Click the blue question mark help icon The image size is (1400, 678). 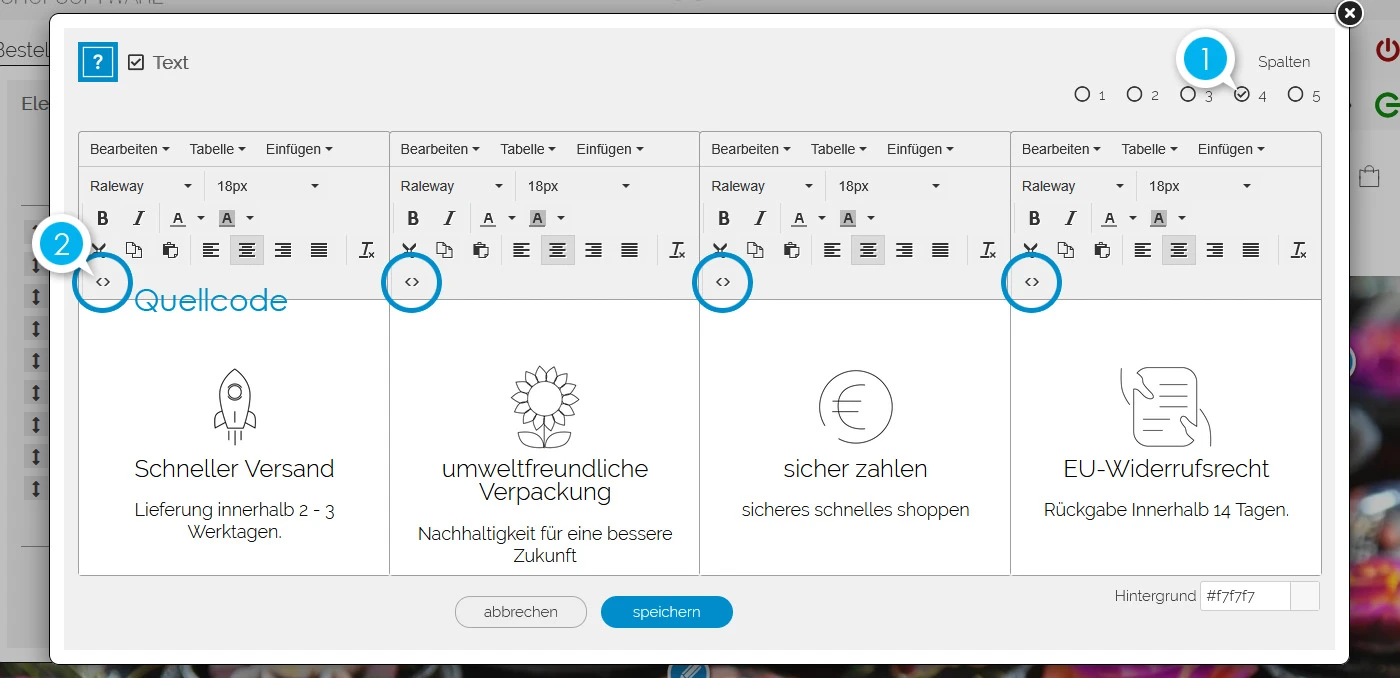(98, 62)
